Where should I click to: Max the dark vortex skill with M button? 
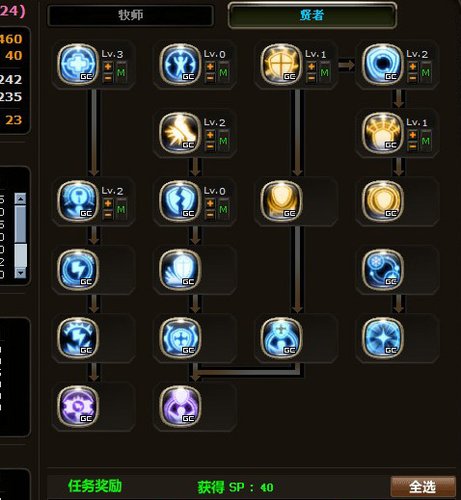pos(426,72)
